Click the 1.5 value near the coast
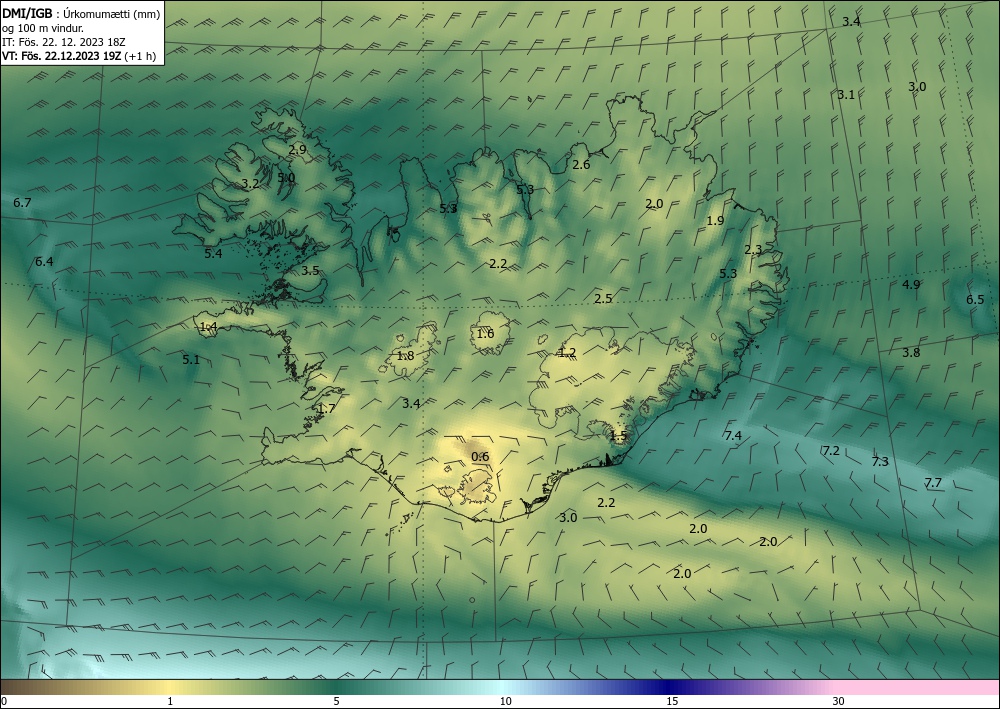Screen dimensions: 1000x709 pyautogui.click(x=619, y=436)
